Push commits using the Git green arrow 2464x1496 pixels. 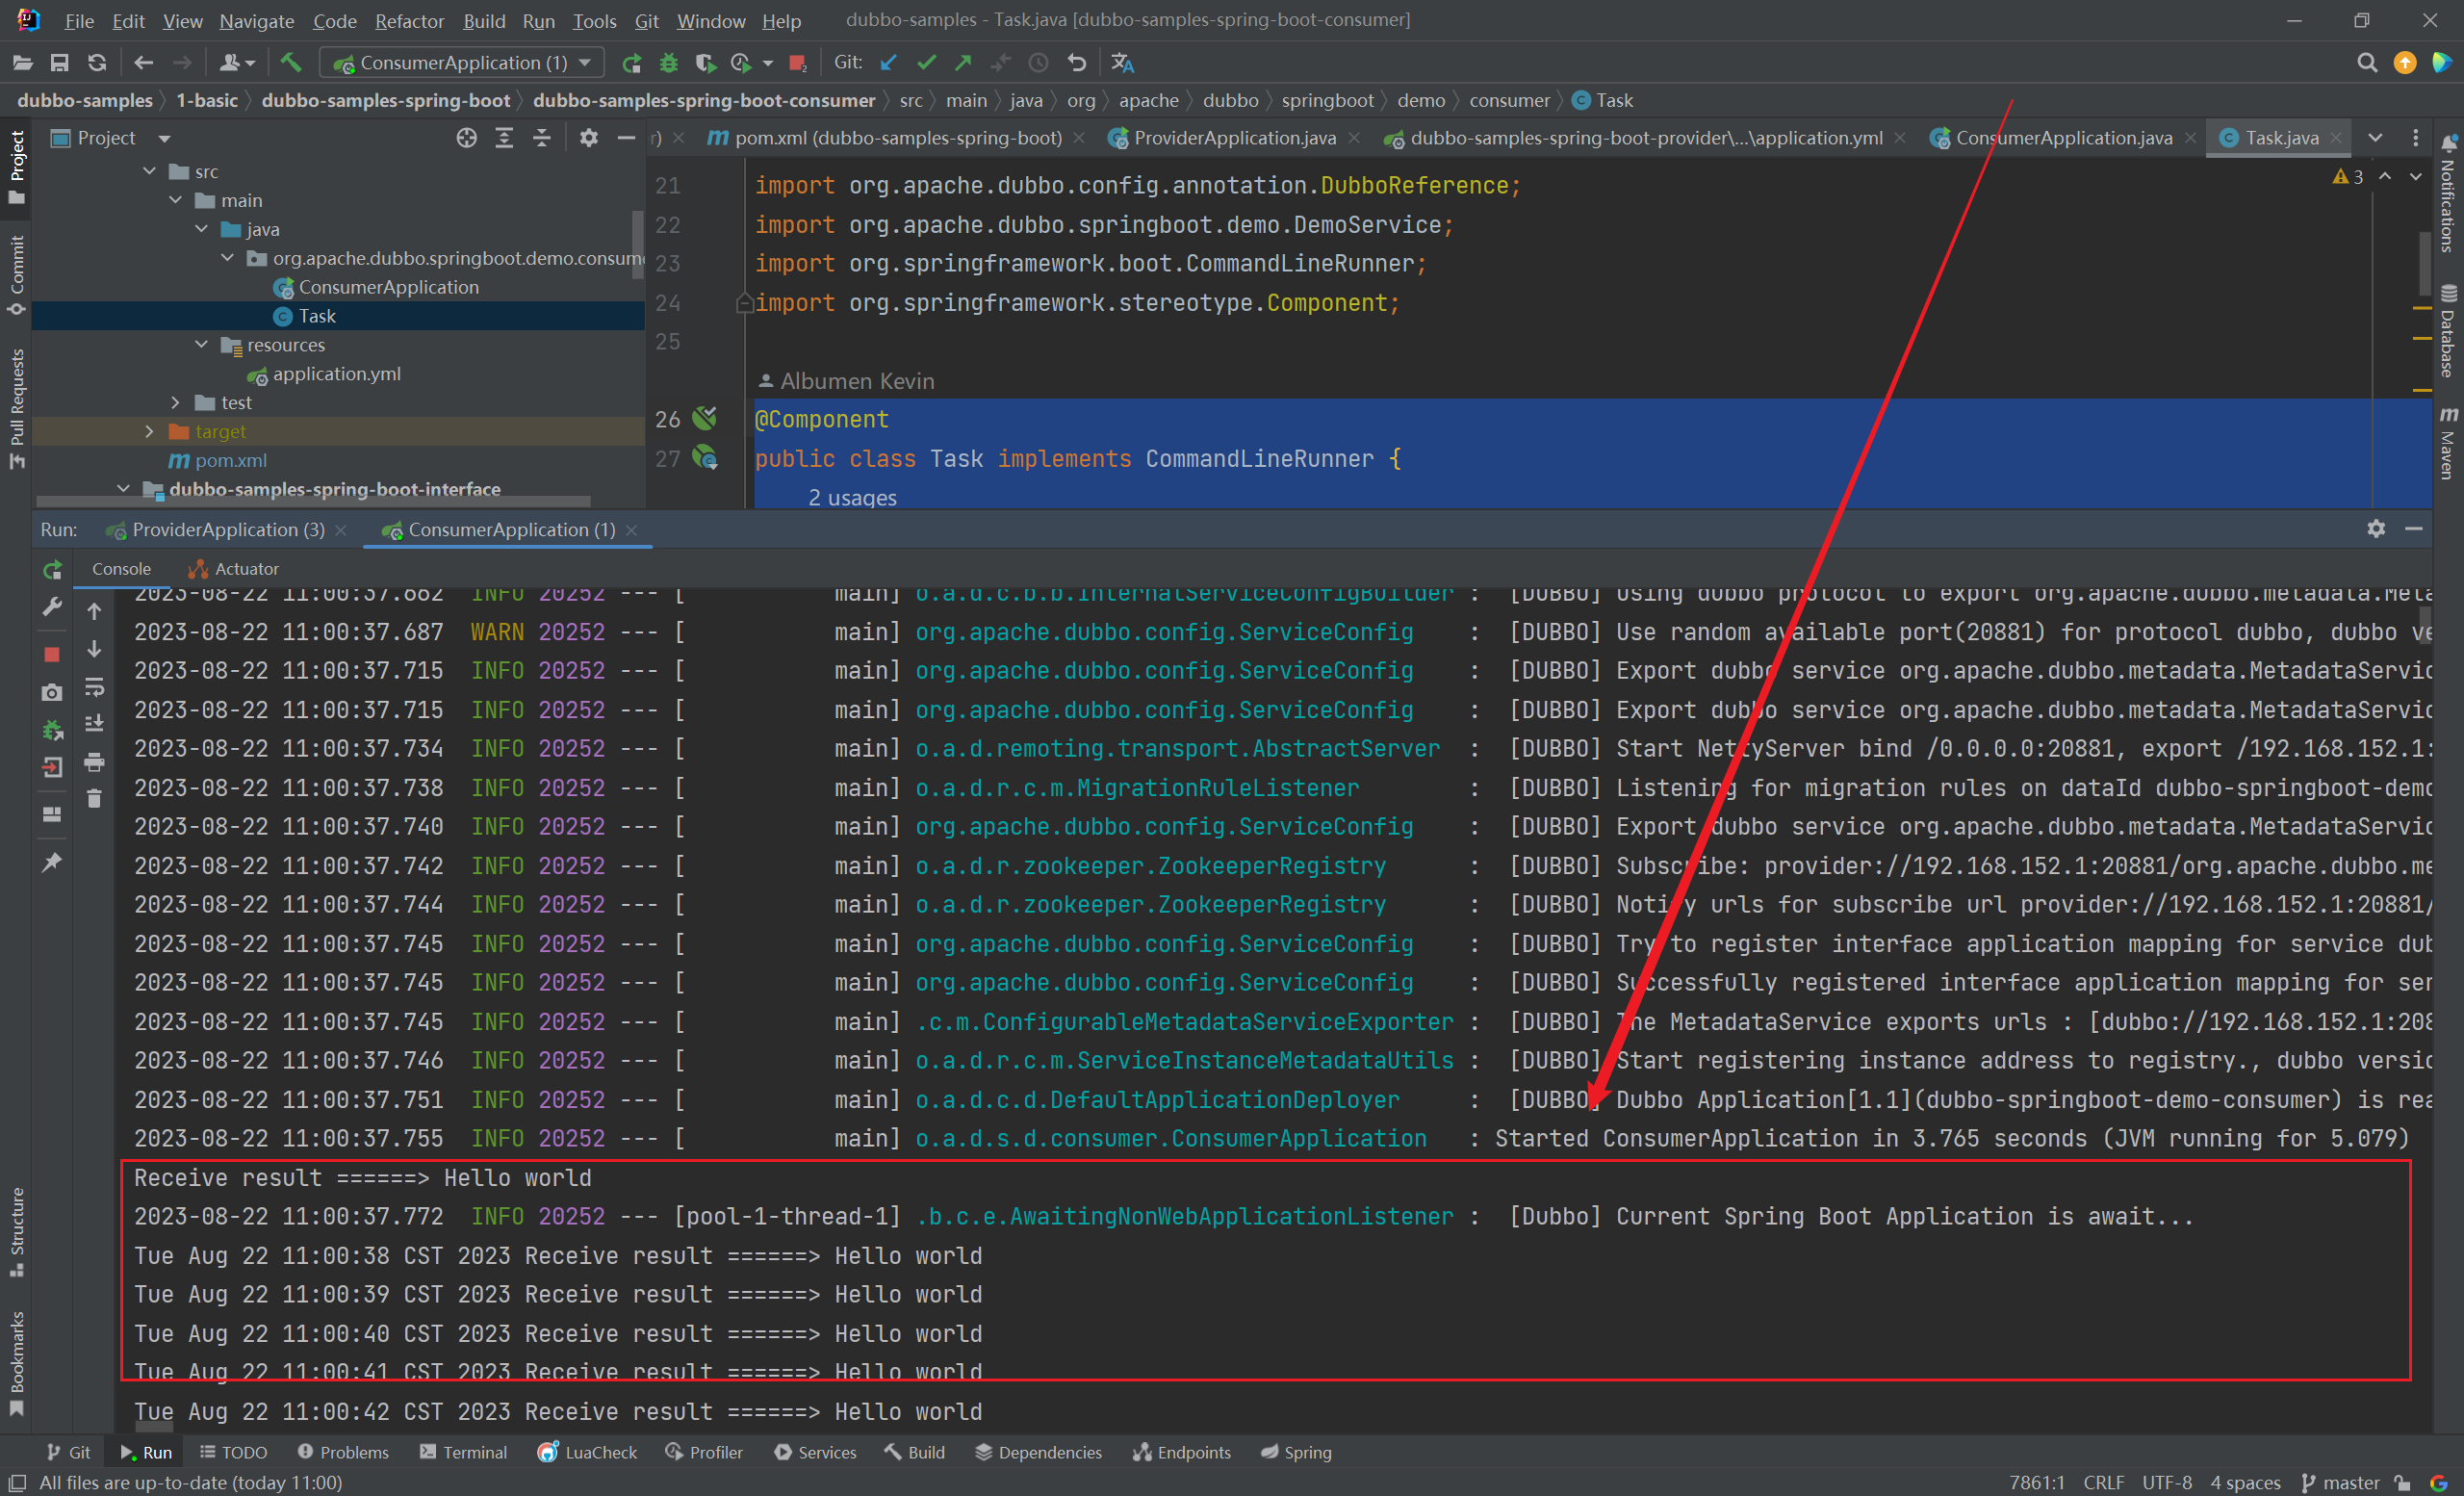coord(963,63)
